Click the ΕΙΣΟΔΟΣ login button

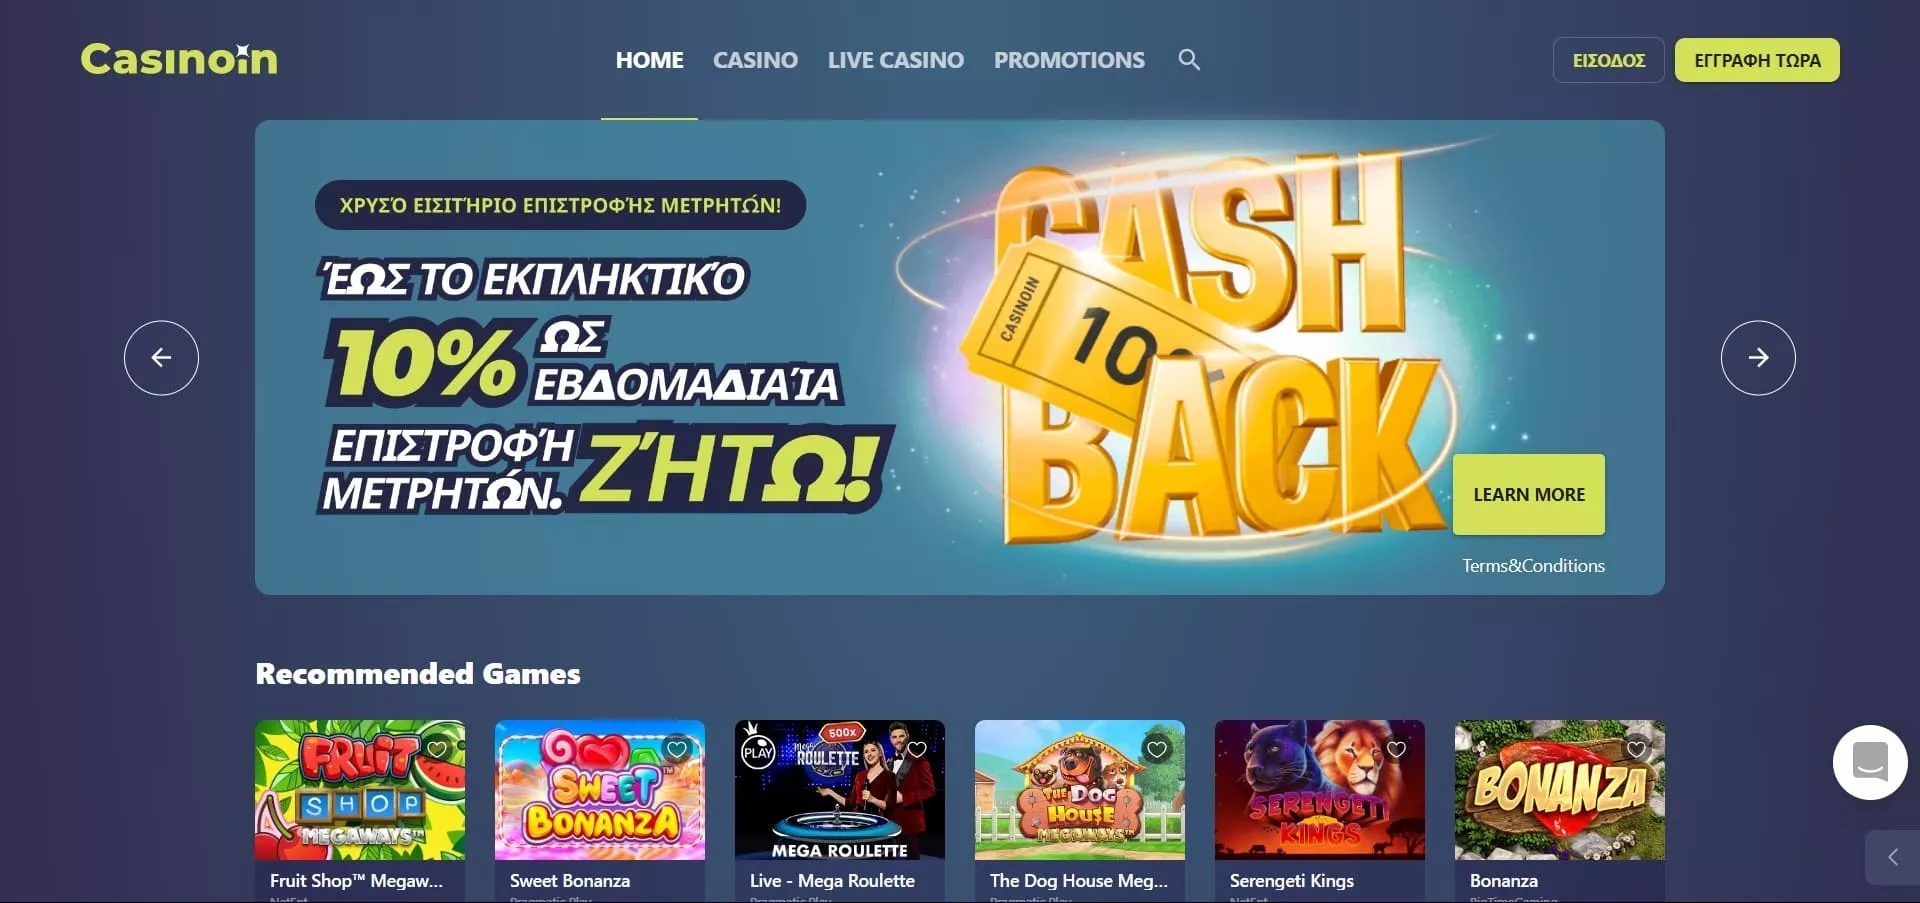point(1609,60)
